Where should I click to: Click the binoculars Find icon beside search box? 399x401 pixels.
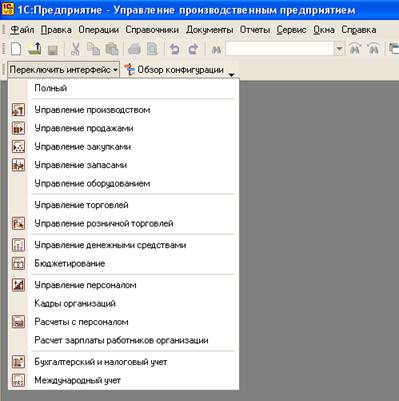216,50
